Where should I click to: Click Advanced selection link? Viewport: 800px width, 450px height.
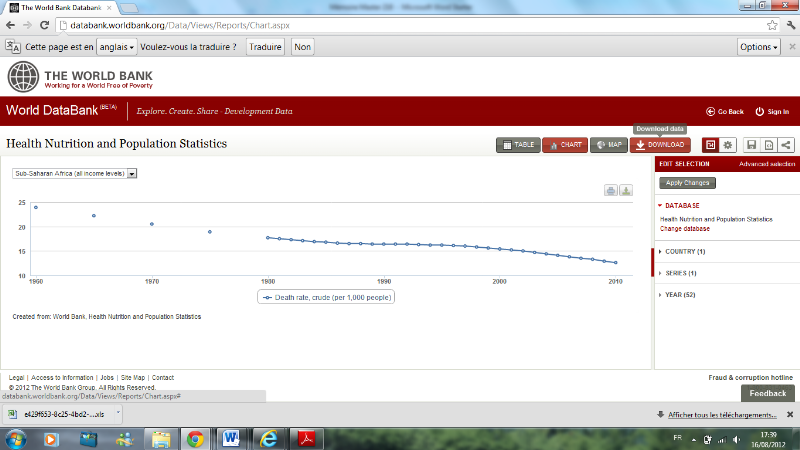tap(767, 164)
